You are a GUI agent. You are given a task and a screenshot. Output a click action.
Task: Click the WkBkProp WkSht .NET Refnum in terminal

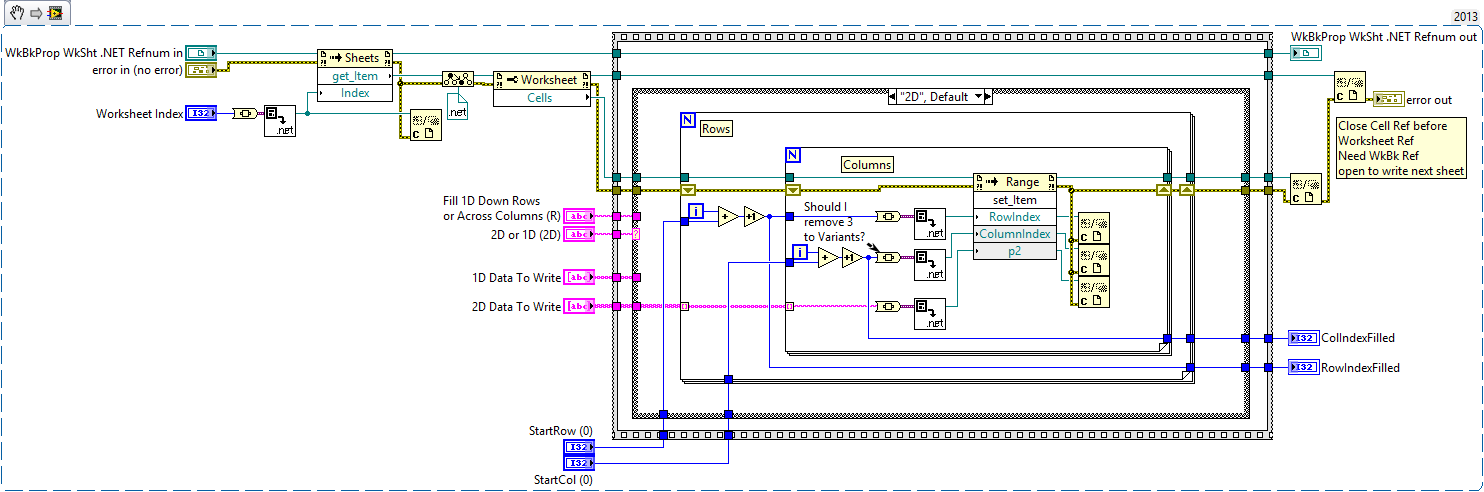tap(201, 52)
